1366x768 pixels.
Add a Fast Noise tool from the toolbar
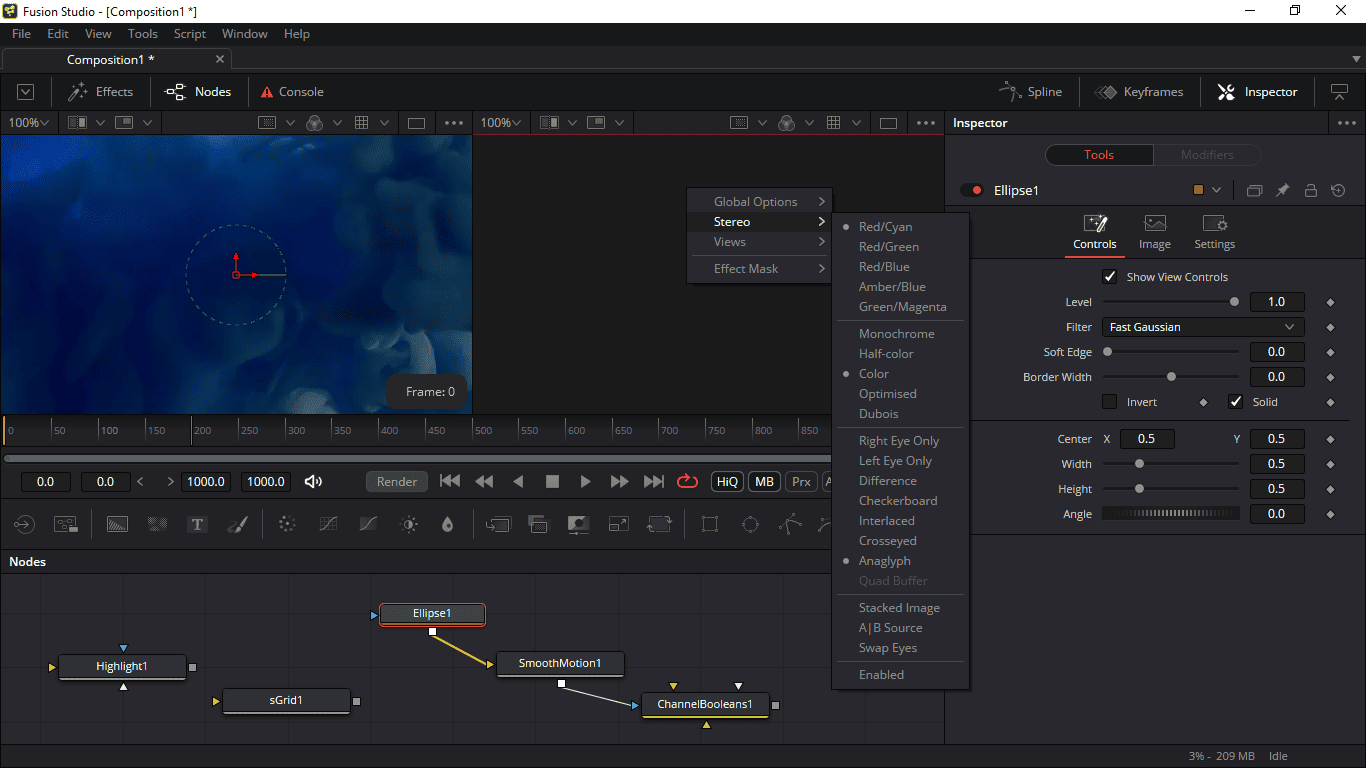(x=157, y=524)
